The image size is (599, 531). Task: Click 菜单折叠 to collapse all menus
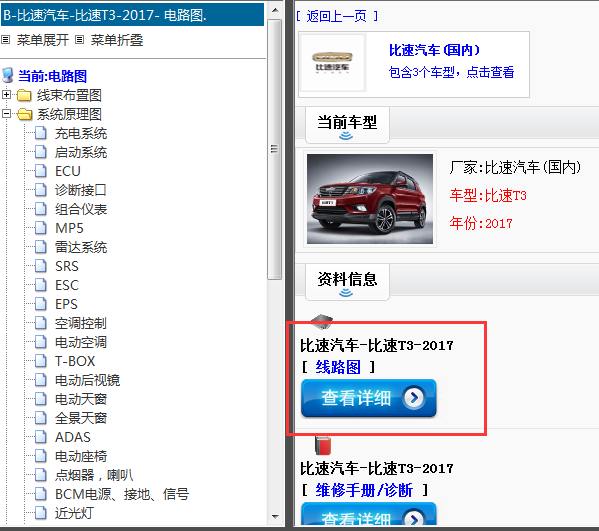point(117,40)
